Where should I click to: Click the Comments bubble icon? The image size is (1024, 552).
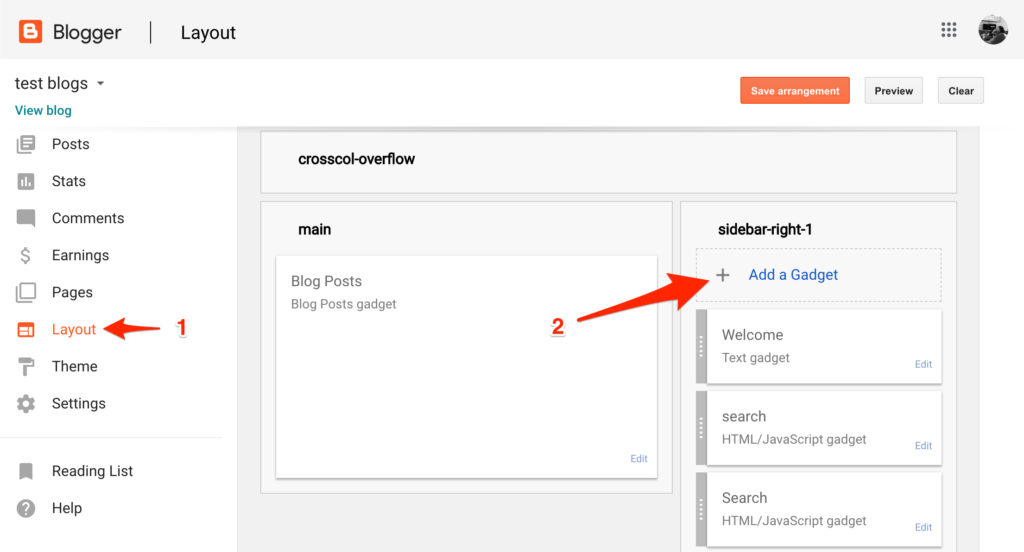(x=25, y=218)
